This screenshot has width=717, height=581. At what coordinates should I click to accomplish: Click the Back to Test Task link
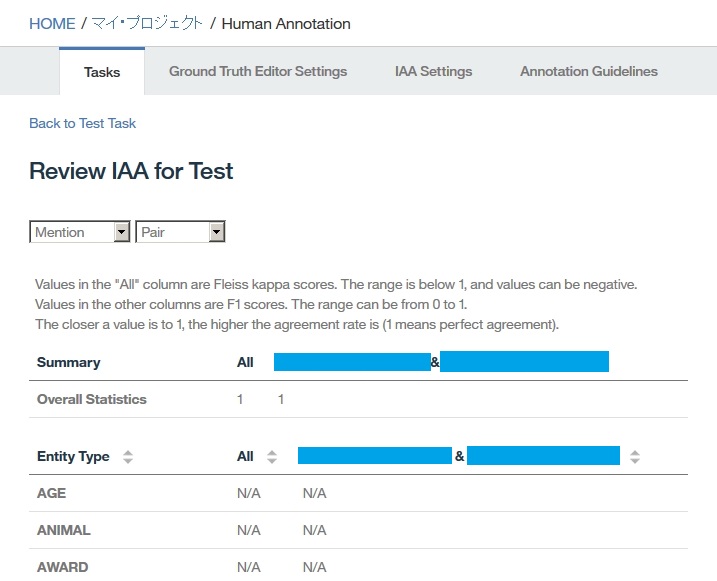click(82, 123)
